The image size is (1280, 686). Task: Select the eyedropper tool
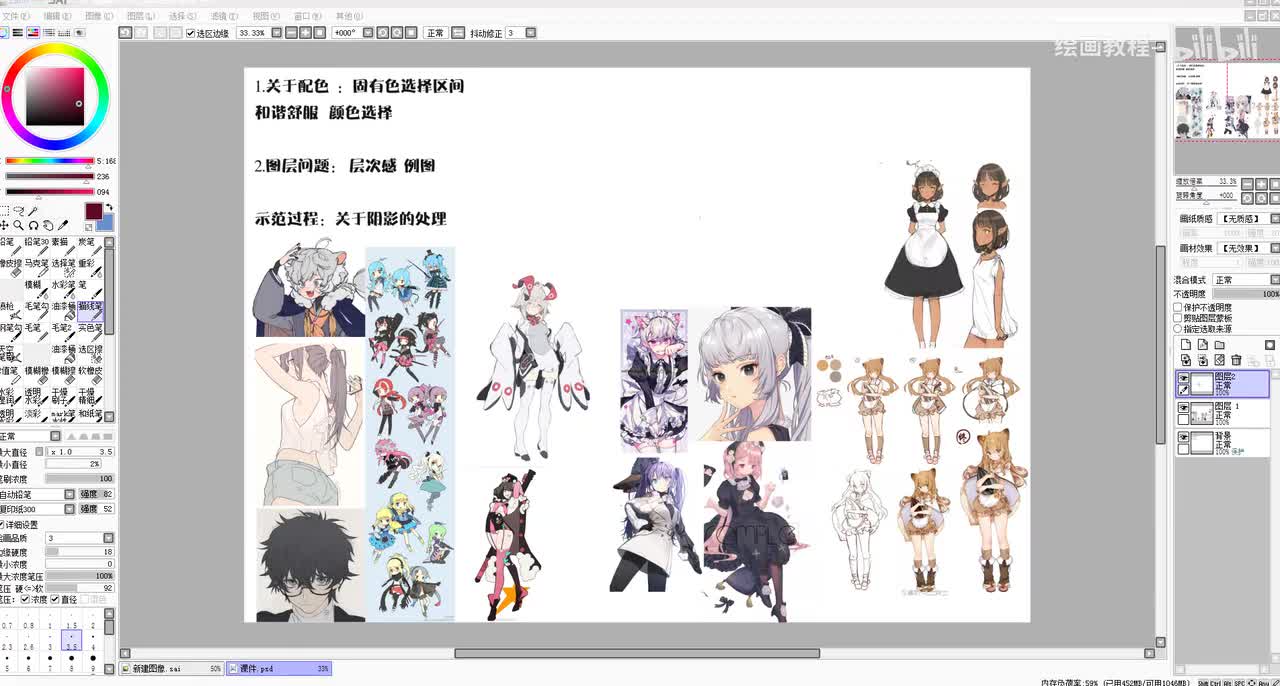pos(62,225)
